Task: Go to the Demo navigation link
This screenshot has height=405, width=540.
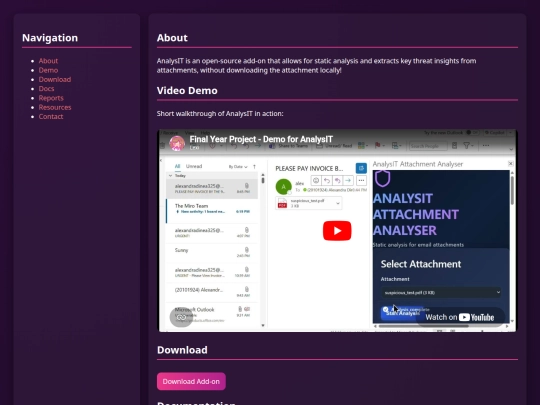Action: [x=48, y=70]
